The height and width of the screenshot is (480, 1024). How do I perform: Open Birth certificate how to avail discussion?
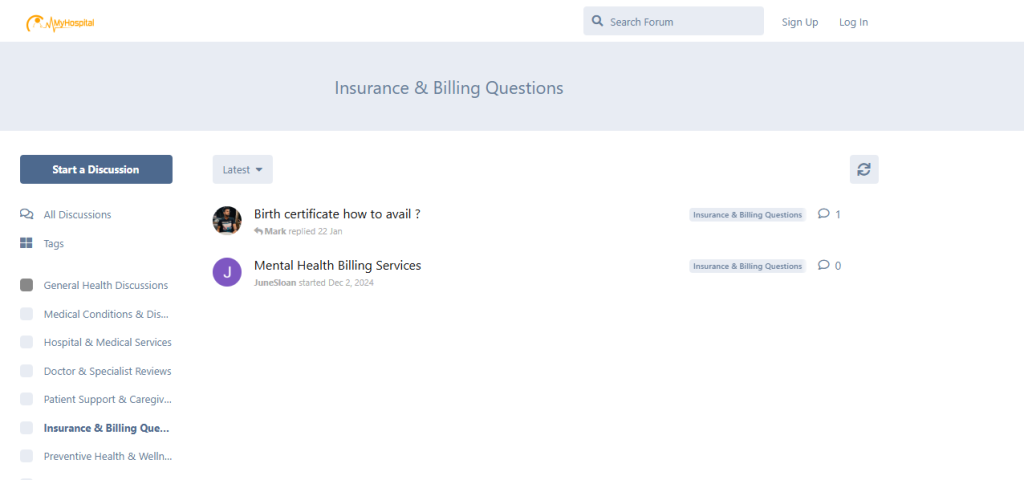337,214
